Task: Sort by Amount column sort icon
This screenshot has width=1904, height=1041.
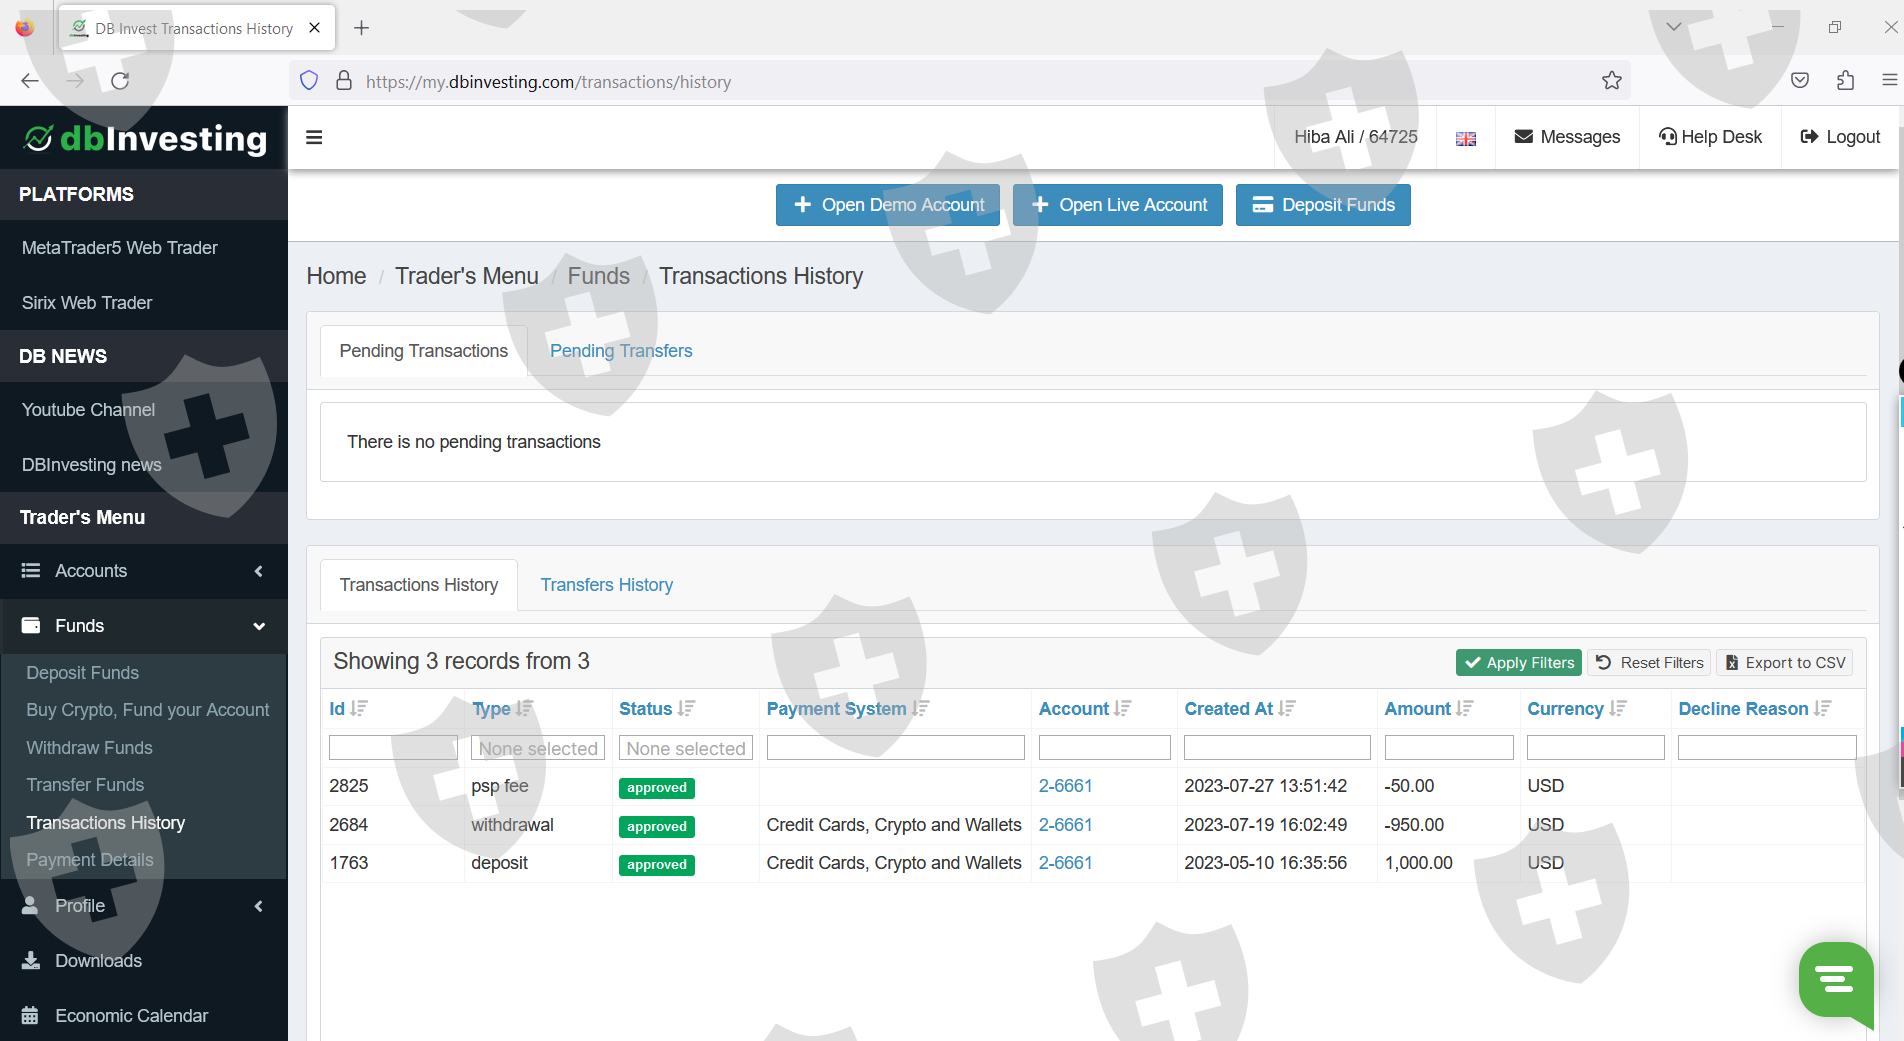Action: click(x=1465, y=709)
